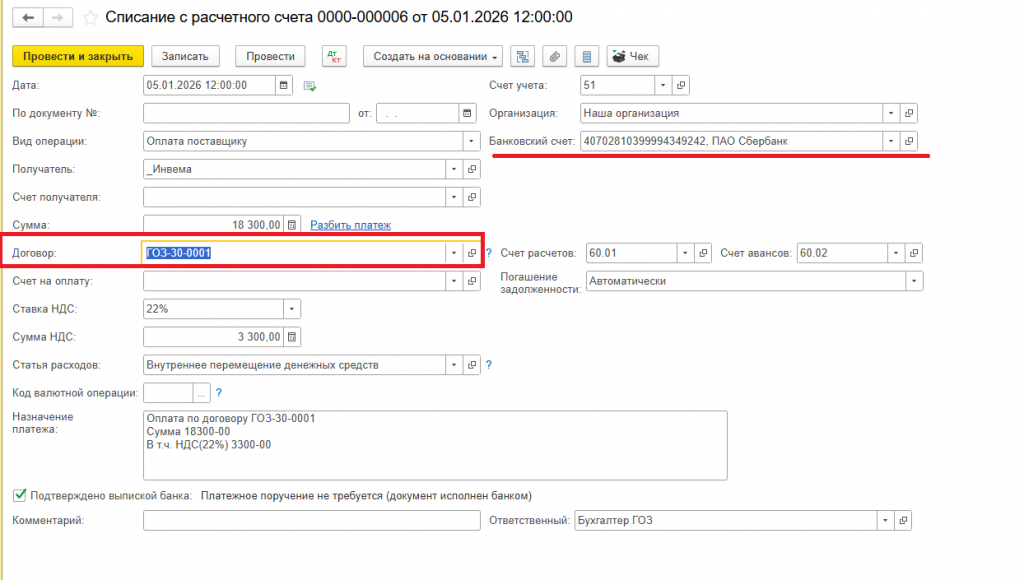Click the Записать button
This screenshot has width=1024, height=580.
pos(185,56)
